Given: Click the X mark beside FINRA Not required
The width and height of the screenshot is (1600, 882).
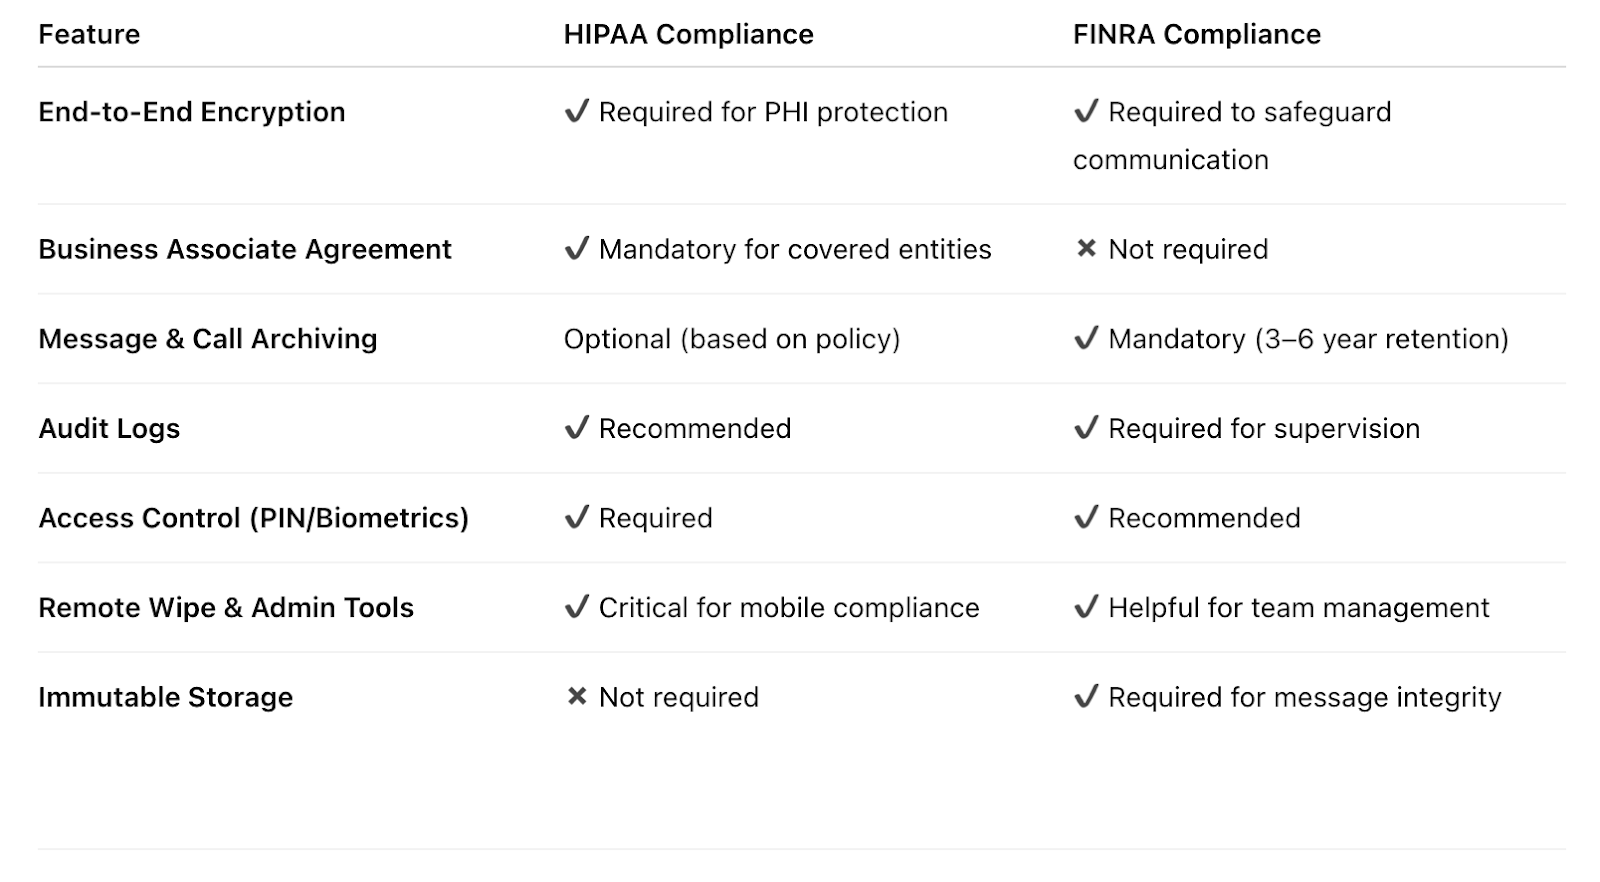Looking at the screenshot, I should pyautogui.click(x=1086, y=248).
